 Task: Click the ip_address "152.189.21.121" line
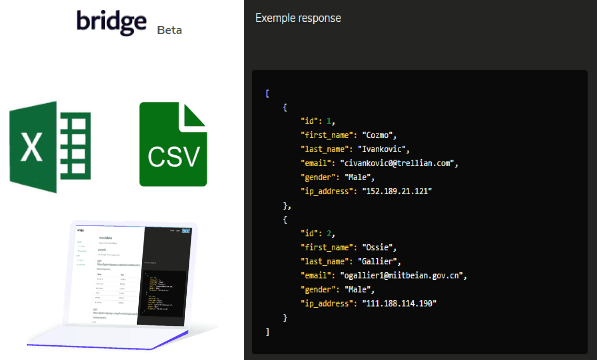coord(366,191)
